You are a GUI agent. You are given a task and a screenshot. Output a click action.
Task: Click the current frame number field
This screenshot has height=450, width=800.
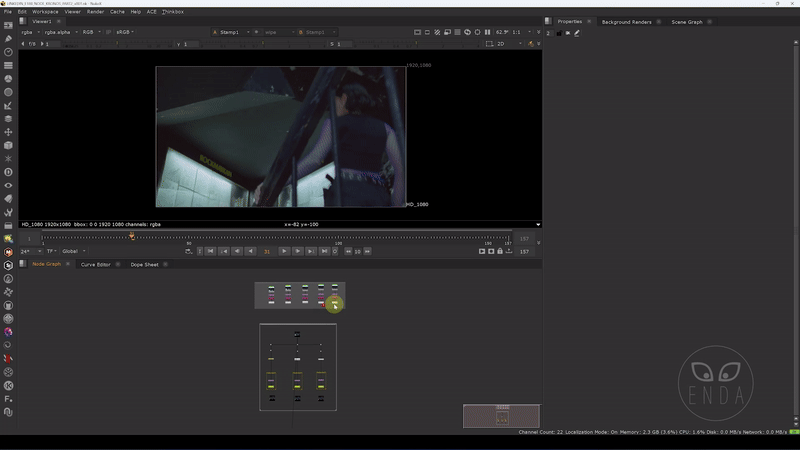point(267,251)
